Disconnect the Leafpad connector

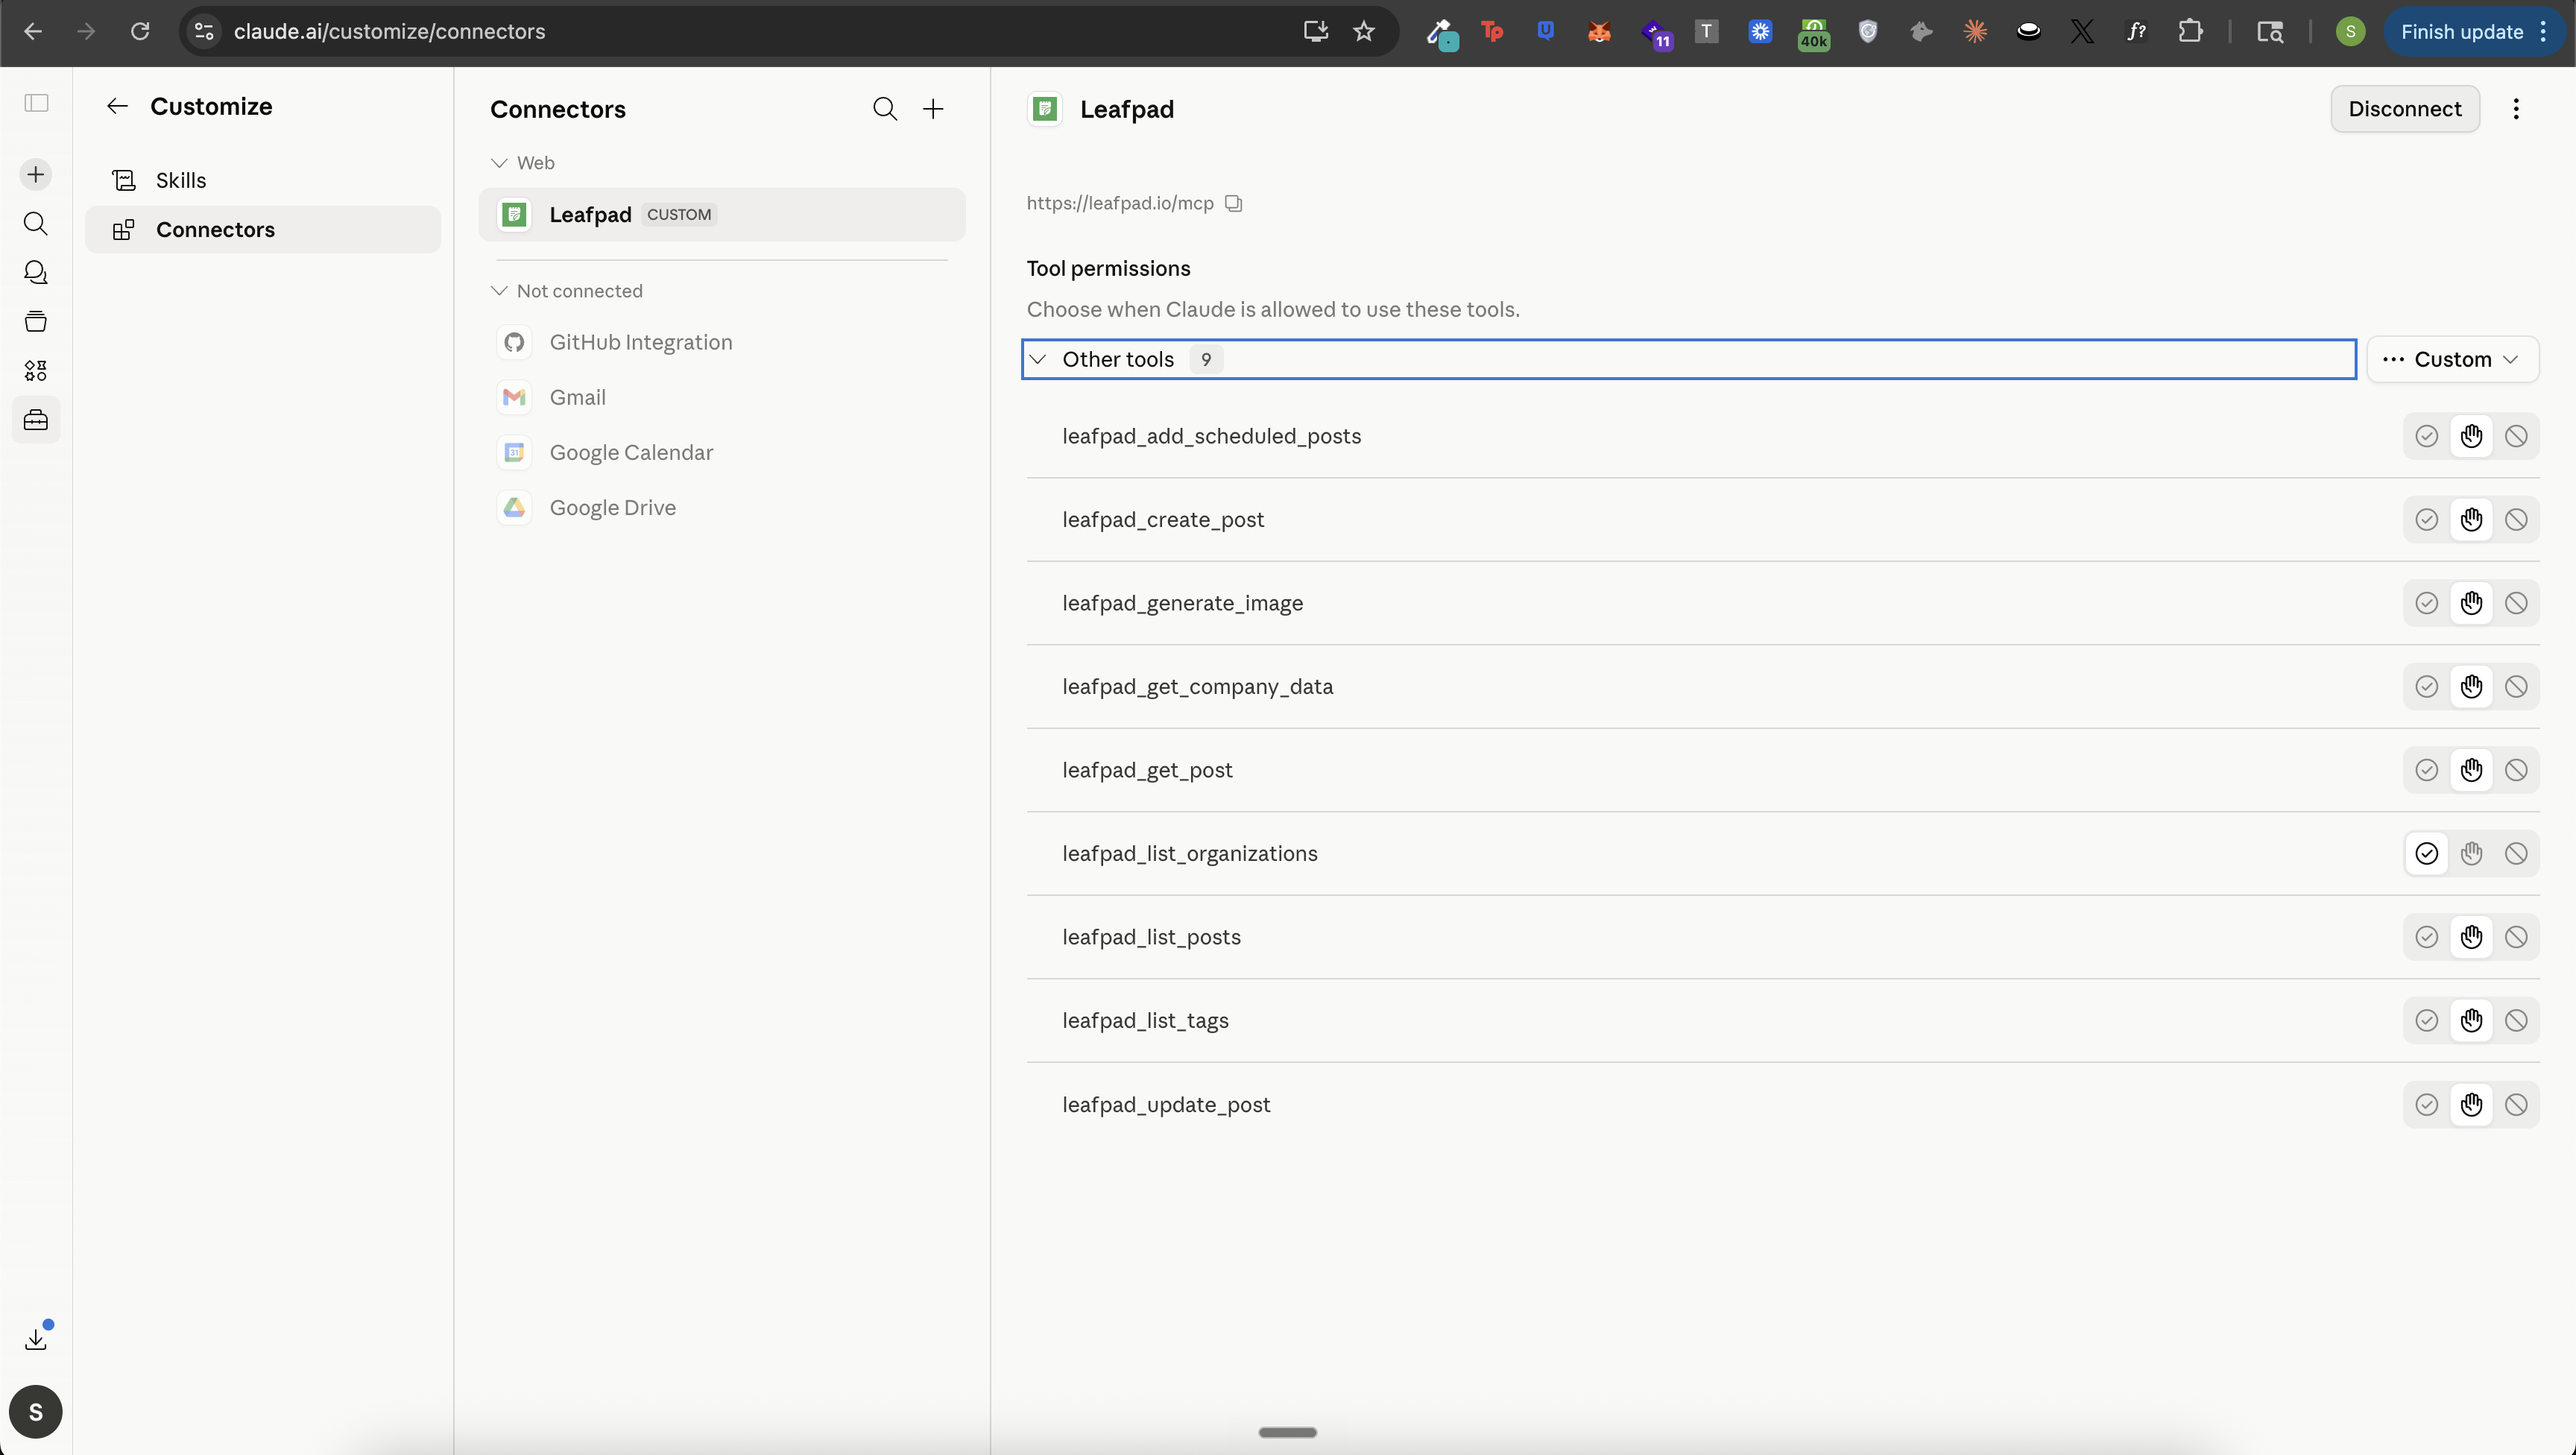pos(2404,109)
